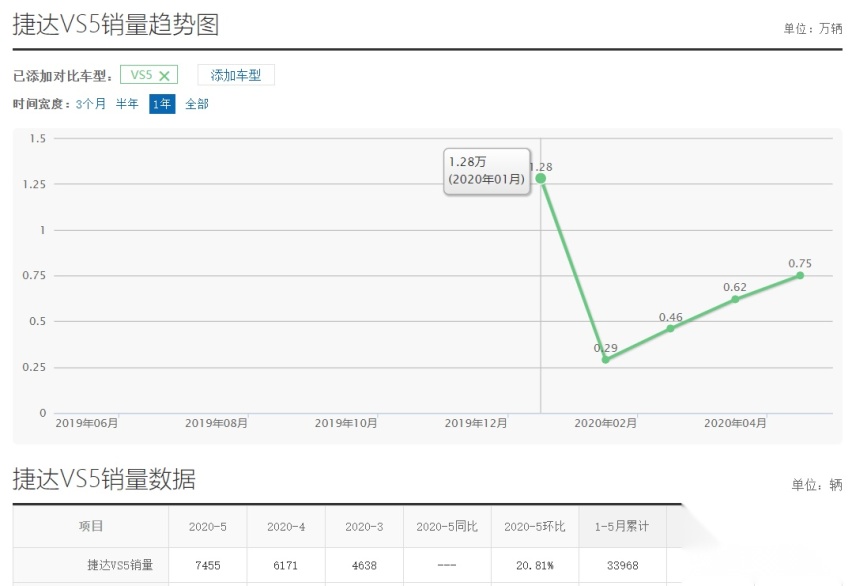Image resolution: width=852 pixels, height=586 pixels.
Task: Click the 33968 cumulative sales cell
Action: [x=623, y=565]
